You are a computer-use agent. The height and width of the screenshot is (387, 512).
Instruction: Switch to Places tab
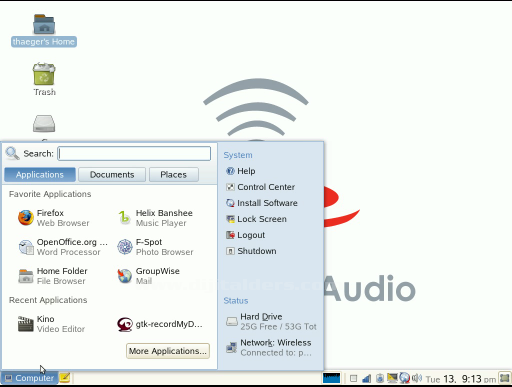tap(174, 175)
